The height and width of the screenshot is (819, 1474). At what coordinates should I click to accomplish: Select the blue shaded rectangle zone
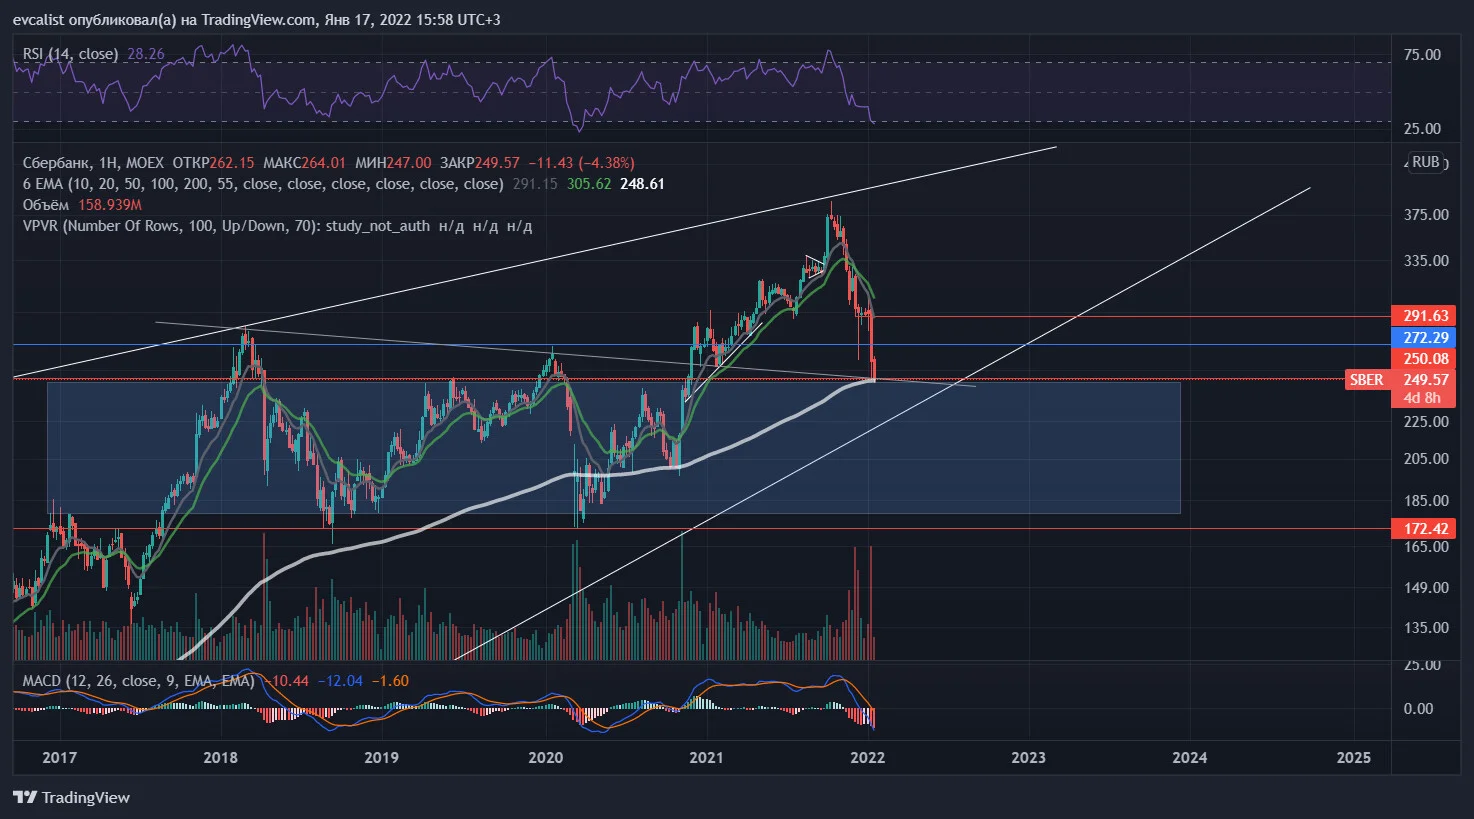(x=613, y=448)
